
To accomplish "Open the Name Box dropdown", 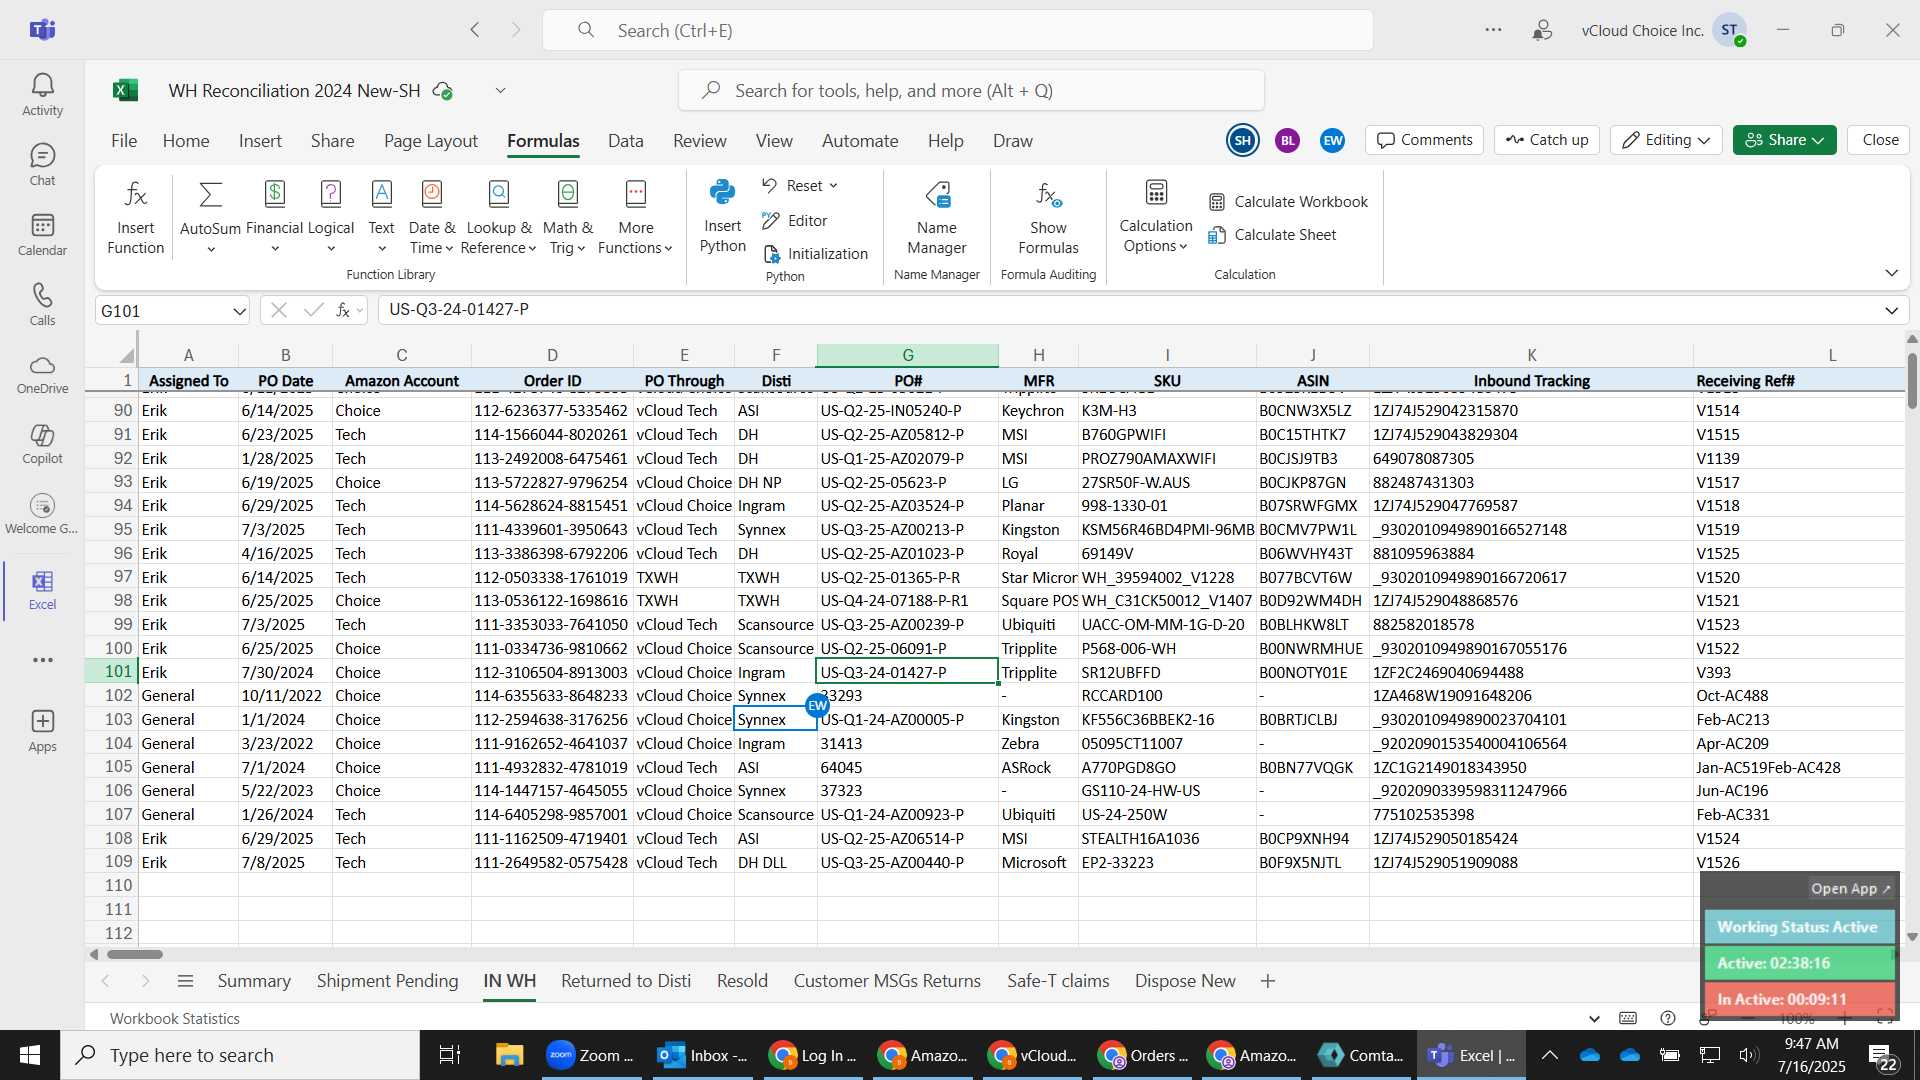I will [x=239, y=311].
